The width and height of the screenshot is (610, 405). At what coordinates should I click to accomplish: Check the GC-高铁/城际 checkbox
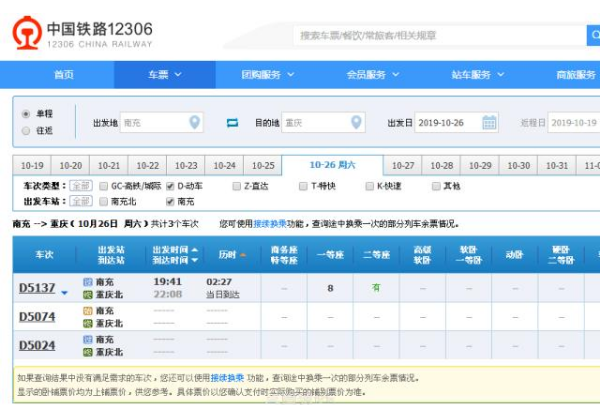(103, 186)
